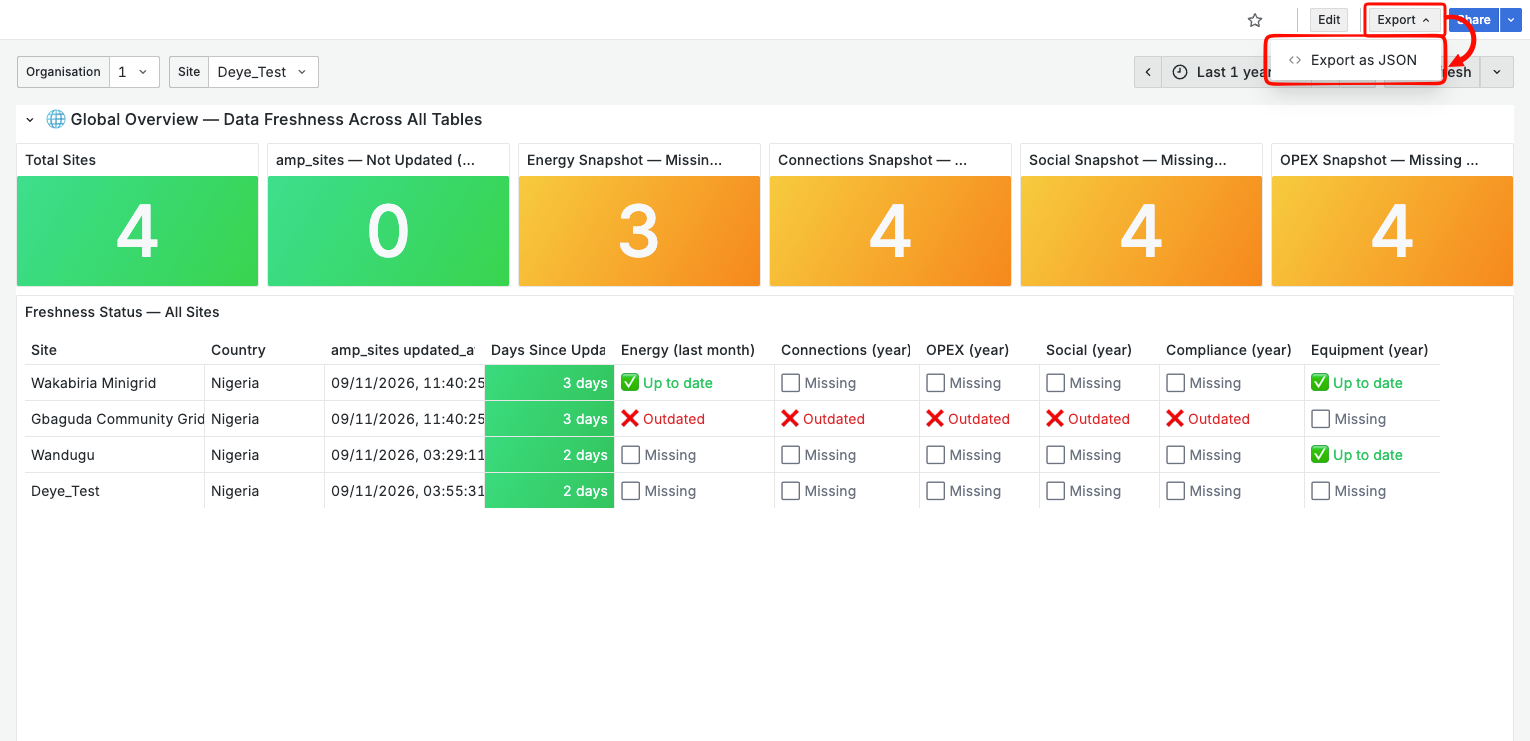Sort table by Country column header
Image resolution: width=1530 pixels, height=741 pixels.
(x=238, y=350)
